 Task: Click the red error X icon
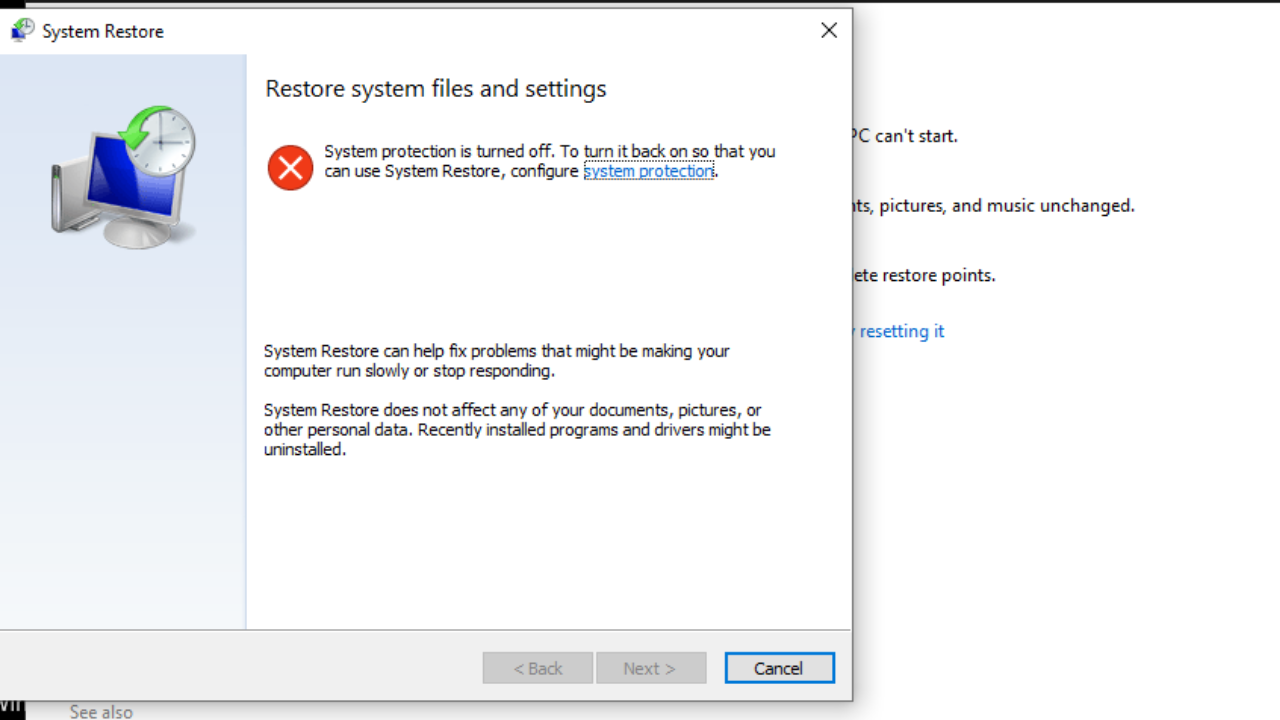click(x=290, y=166)
